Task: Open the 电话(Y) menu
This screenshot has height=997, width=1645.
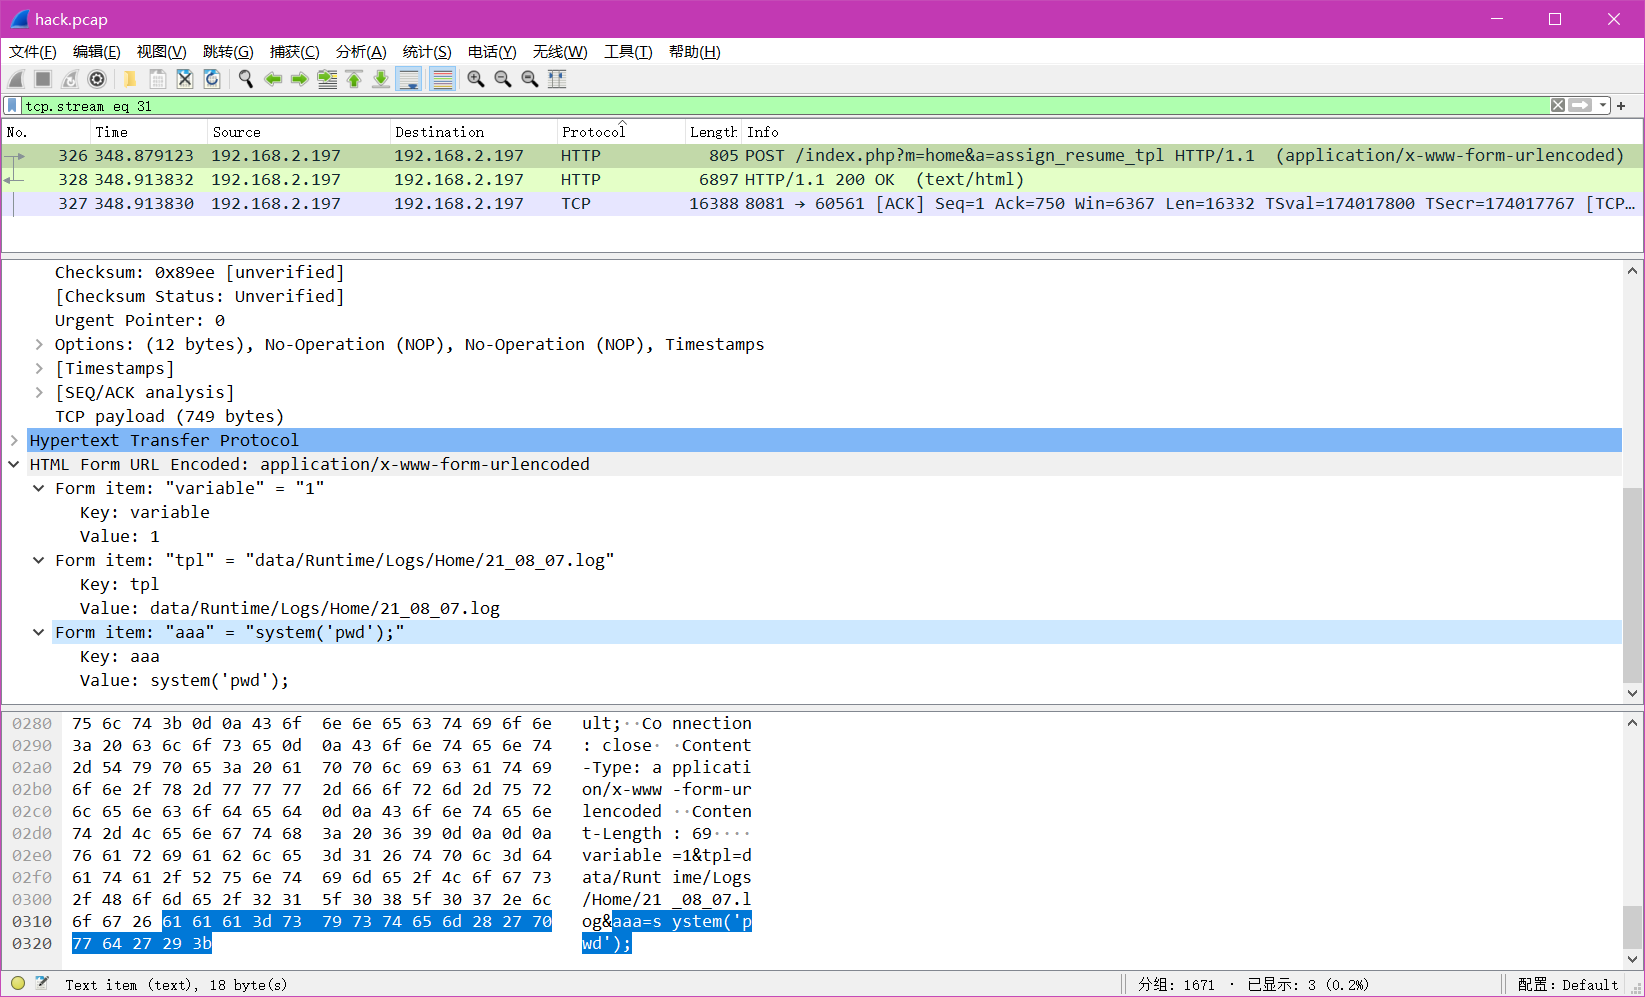Action: pyautogui.click(x=492, y=52)
